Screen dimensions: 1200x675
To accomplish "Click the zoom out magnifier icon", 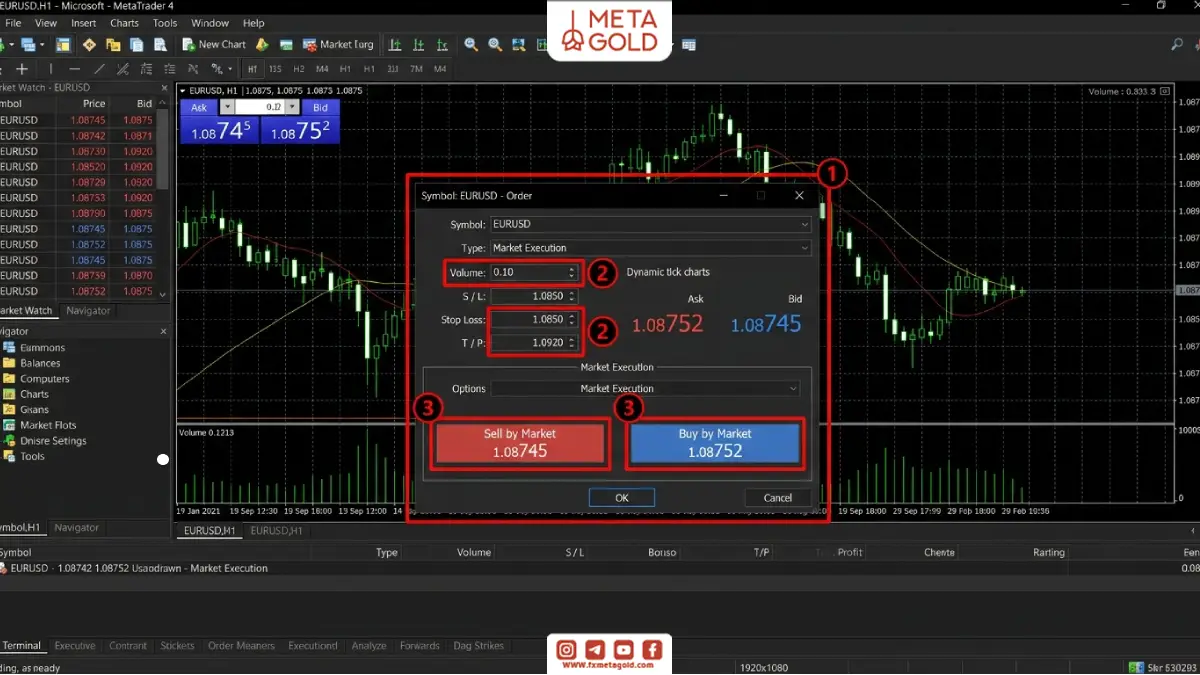I will [494, 45].
